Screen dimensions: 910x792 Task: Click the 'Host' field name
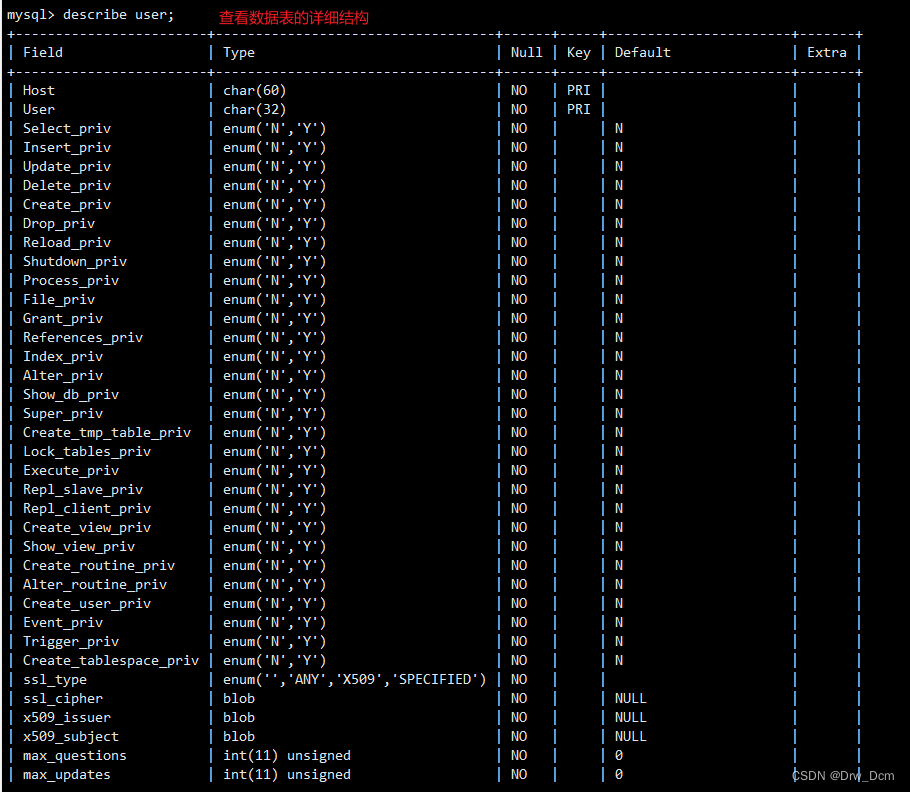tap(39, 91)
